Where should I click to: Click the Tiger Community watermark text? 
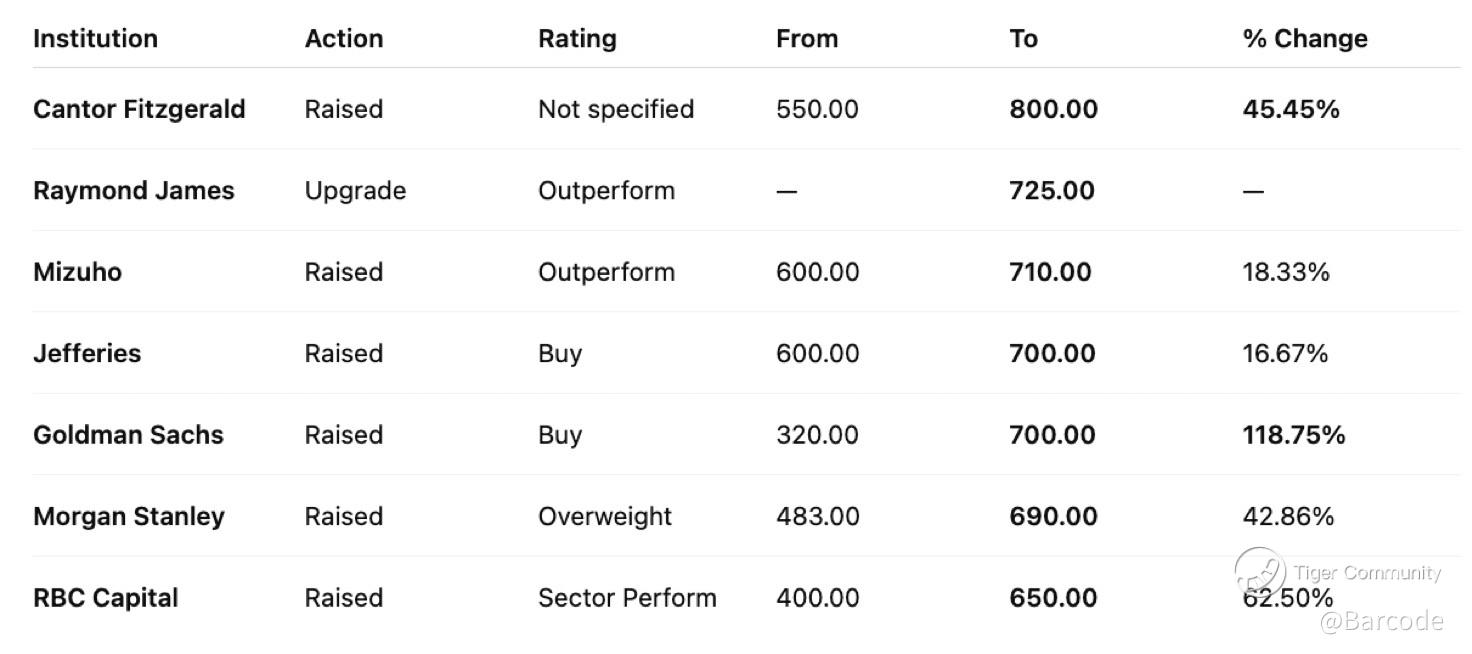click(x=1367, y=573)
